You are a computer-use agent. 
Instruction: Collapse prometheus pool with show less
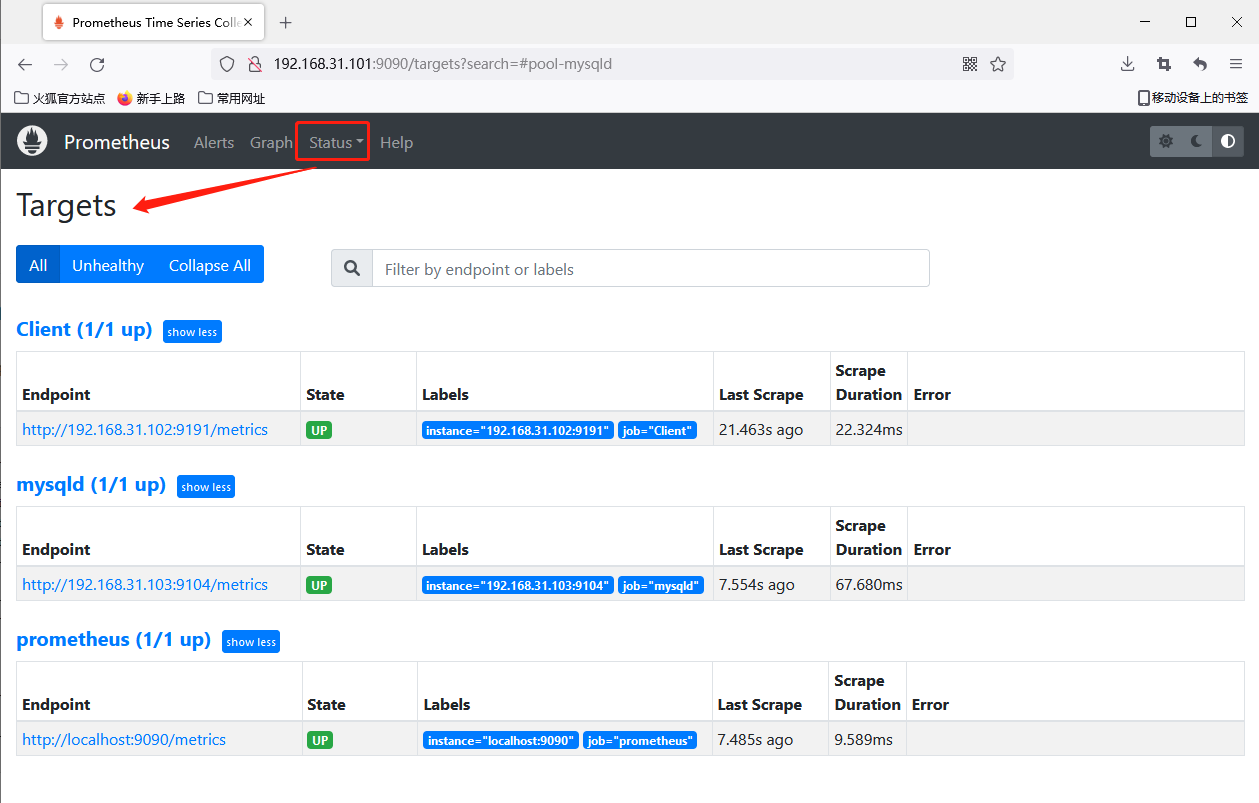251,642
